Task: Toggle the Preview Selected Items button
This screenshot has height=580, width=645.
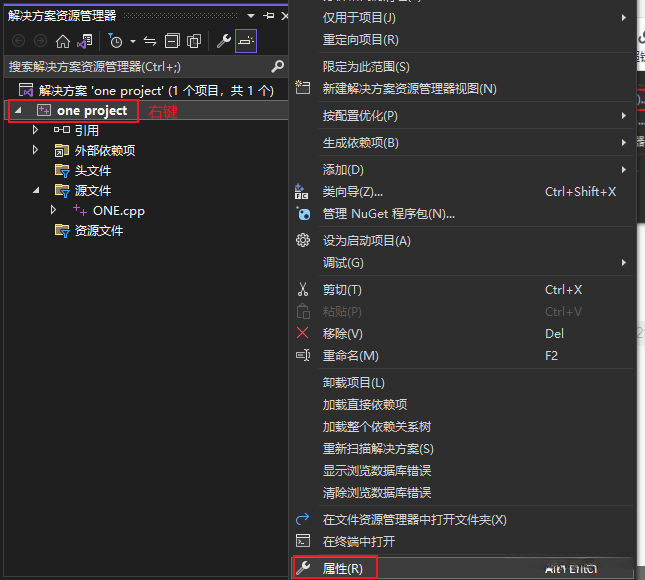Action: pyautogui.click(x=246, y=41)
